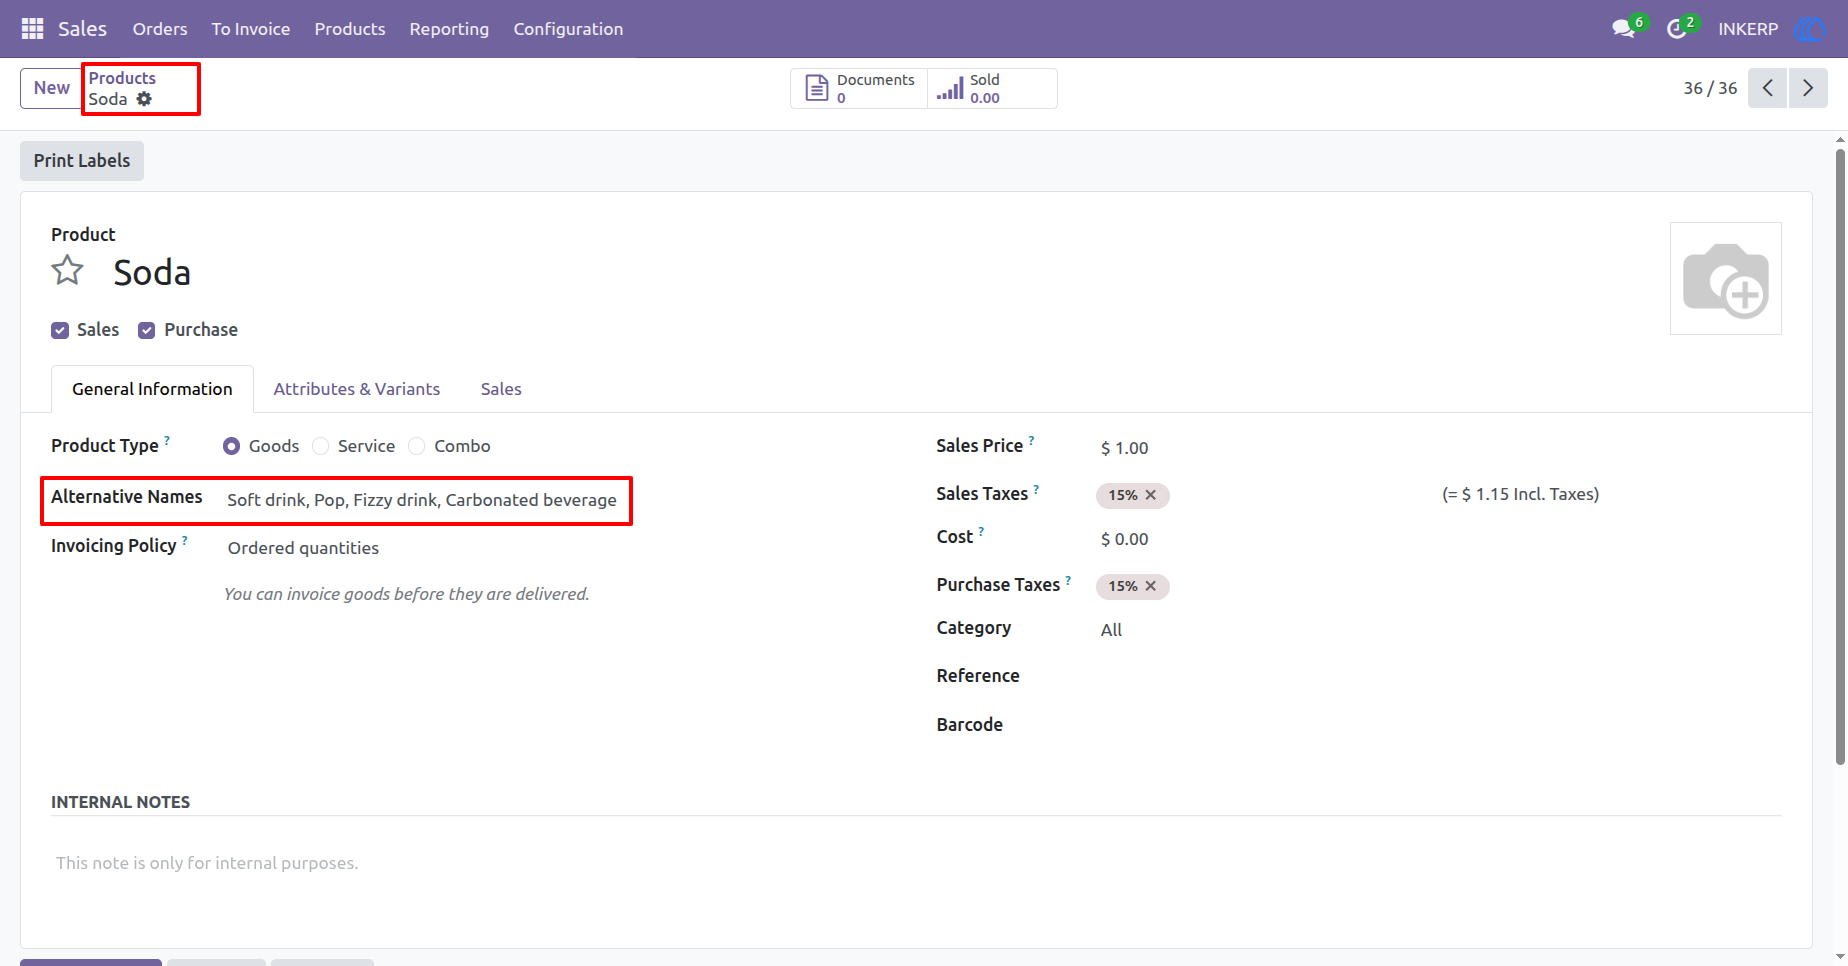Open the activities clock icon

pos(1677,29)
